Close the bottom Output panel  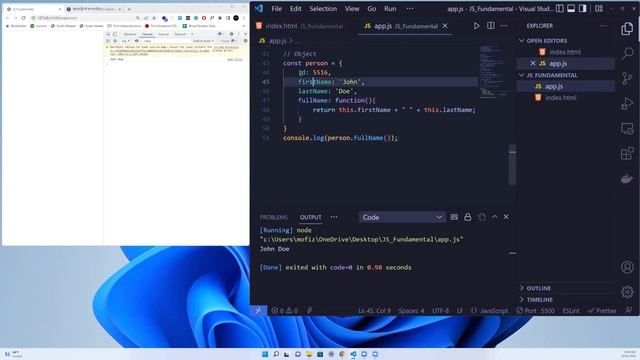click(506, 217)
